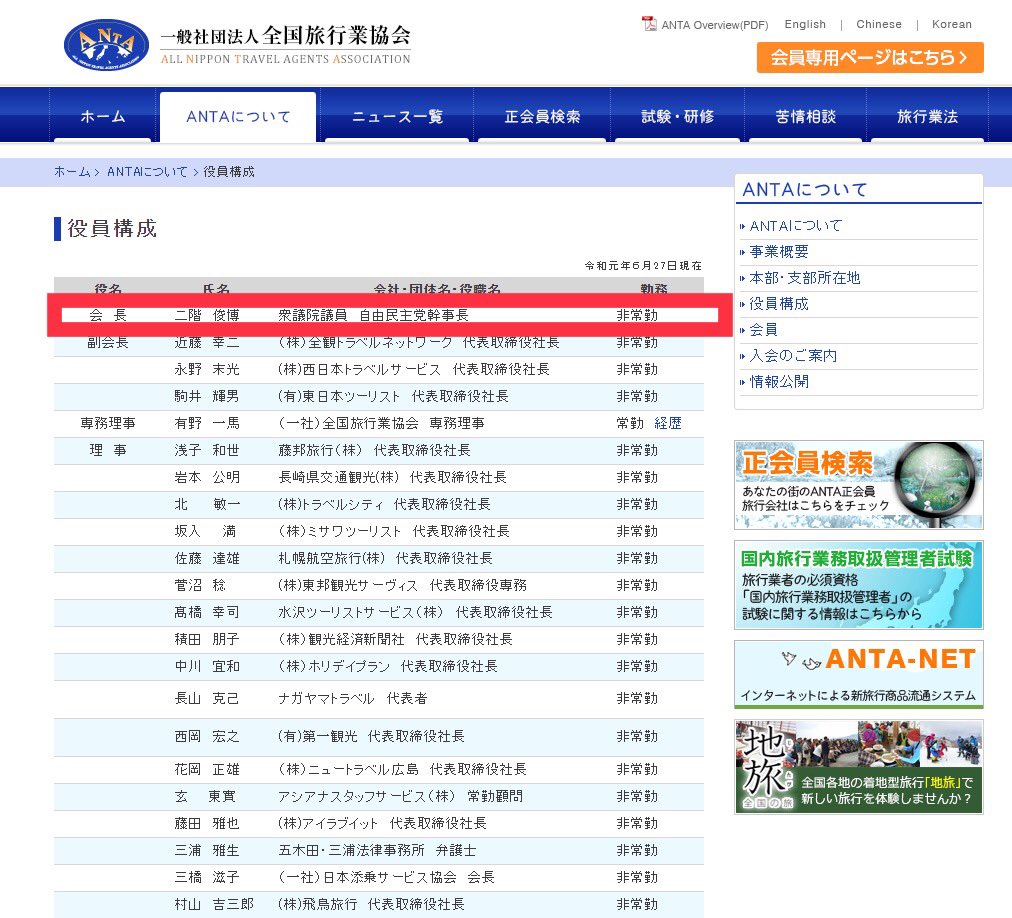Open the ANTA Overview PDF icon
Viewport: 1012px width, 918px height.
click(x=649, y=24)
